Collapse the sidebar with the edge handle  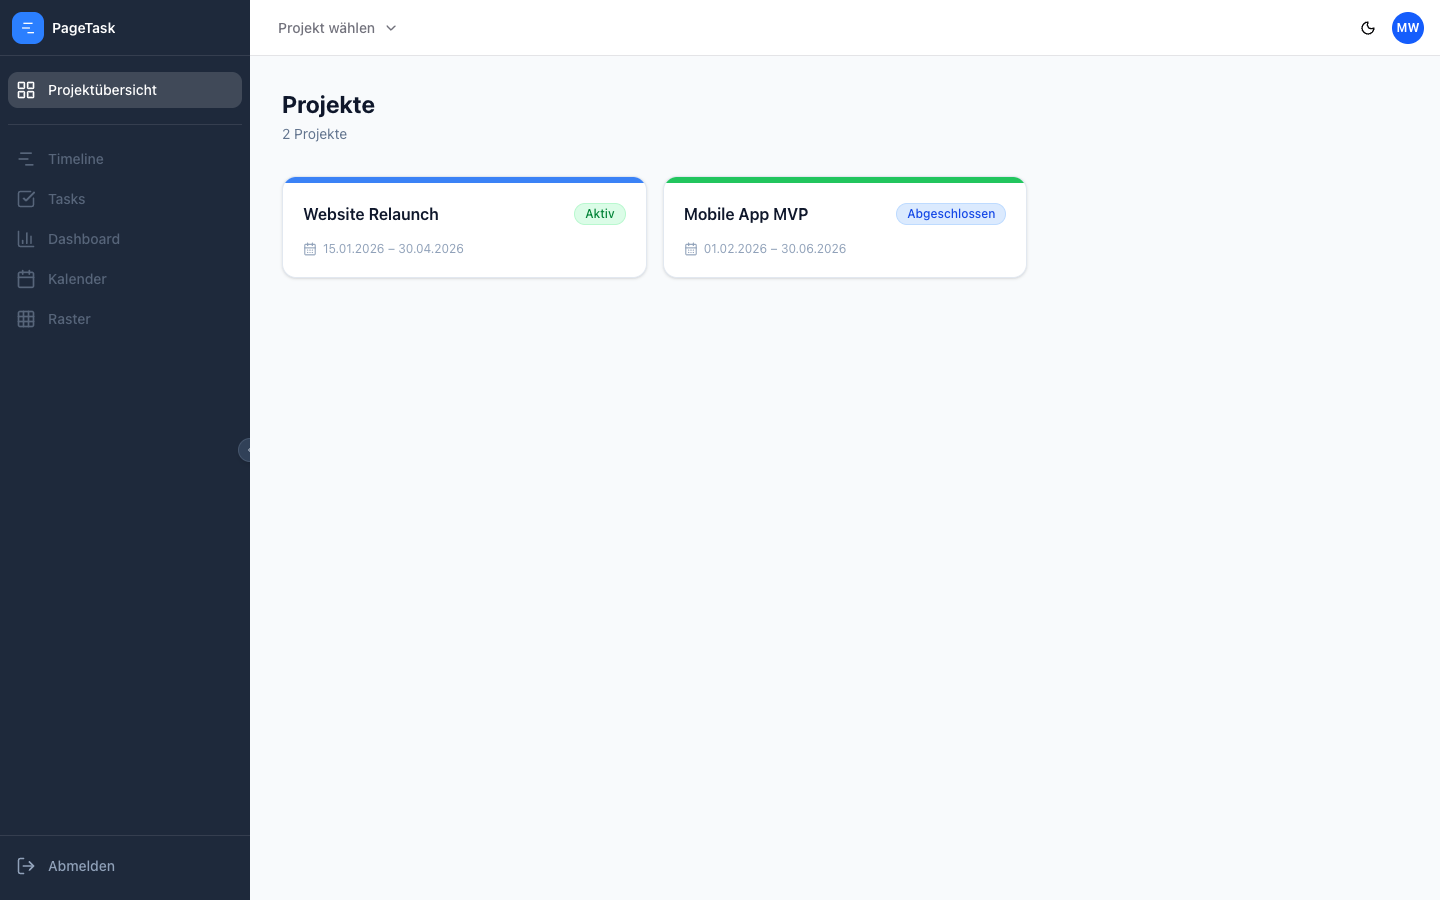point(245,450)
